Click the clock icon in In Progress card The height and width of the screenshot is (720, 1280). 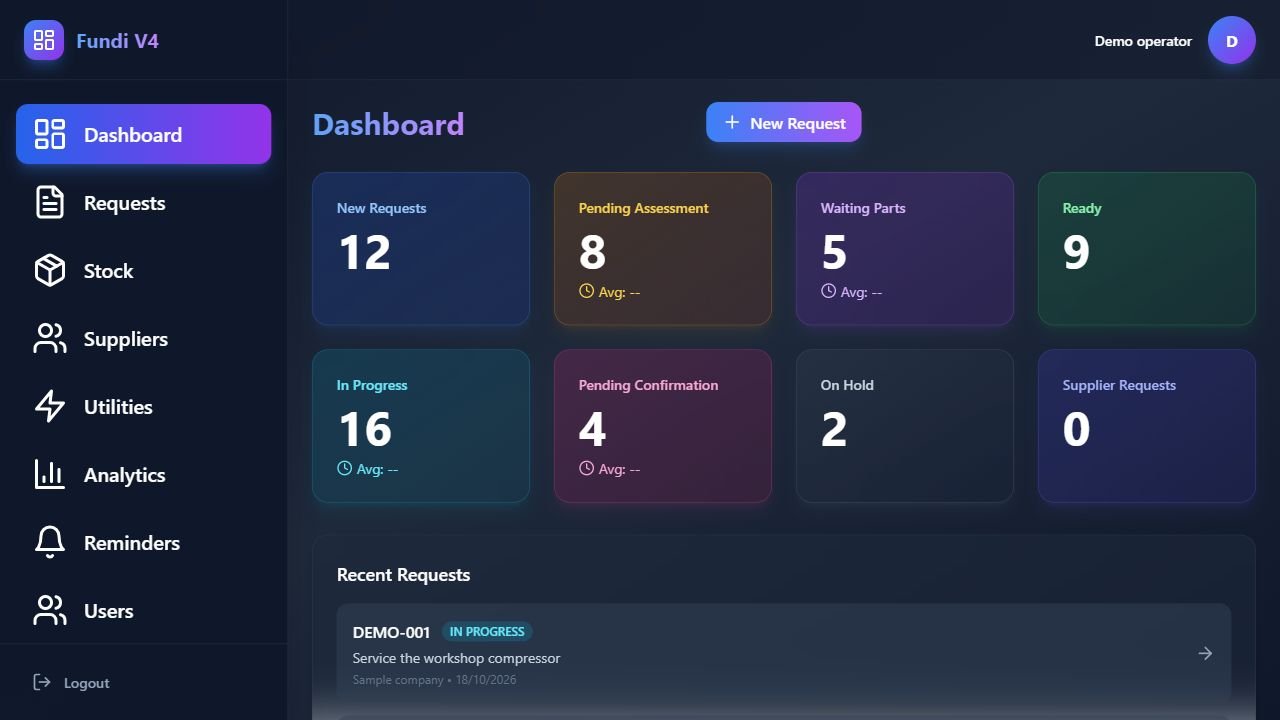(344, 468)
